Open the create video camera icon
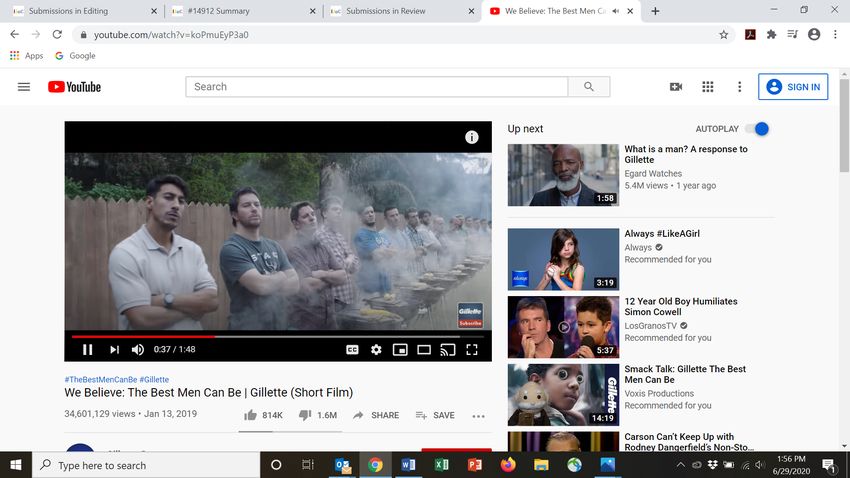The image size is (850, 478). point(675,87)
